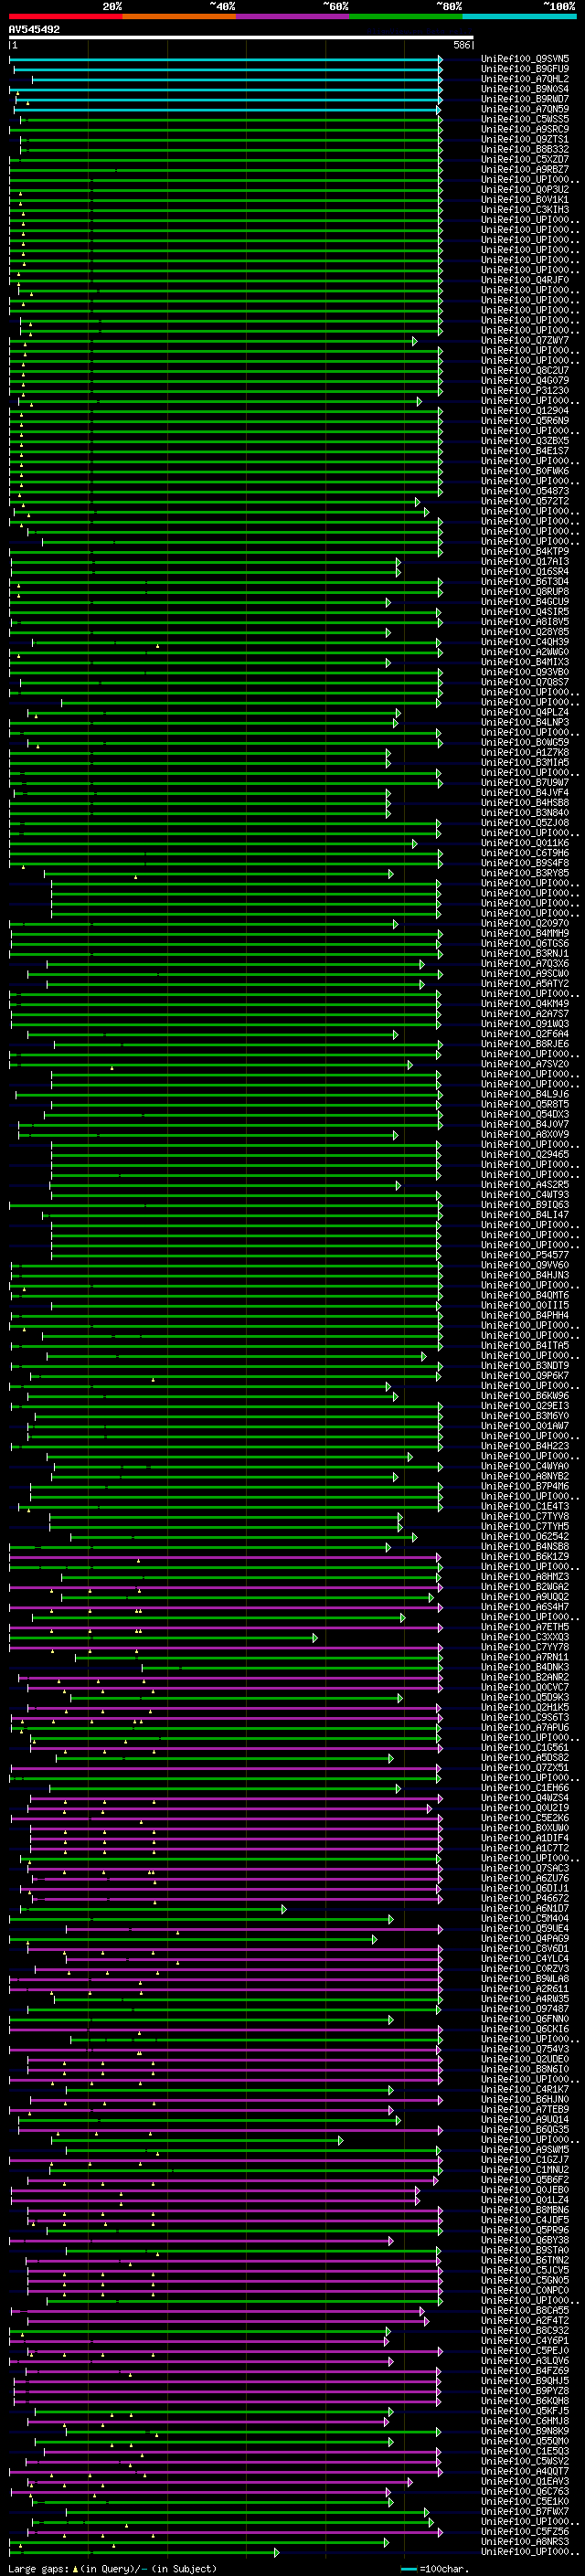585x2576 pixels.
Task: Open hit UniRef100_B9RWD7
Action: pyautogui.click(x=525, y=99)
